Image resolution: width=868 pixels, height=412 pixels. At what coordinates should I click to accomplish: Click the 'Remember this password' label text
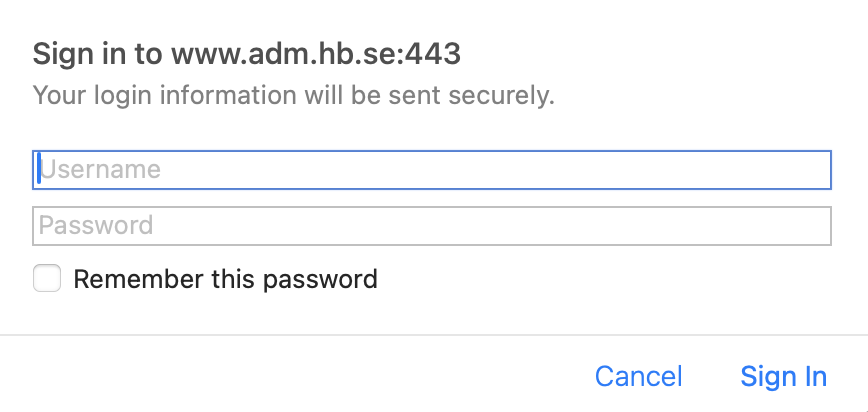[x=225, y=279]
